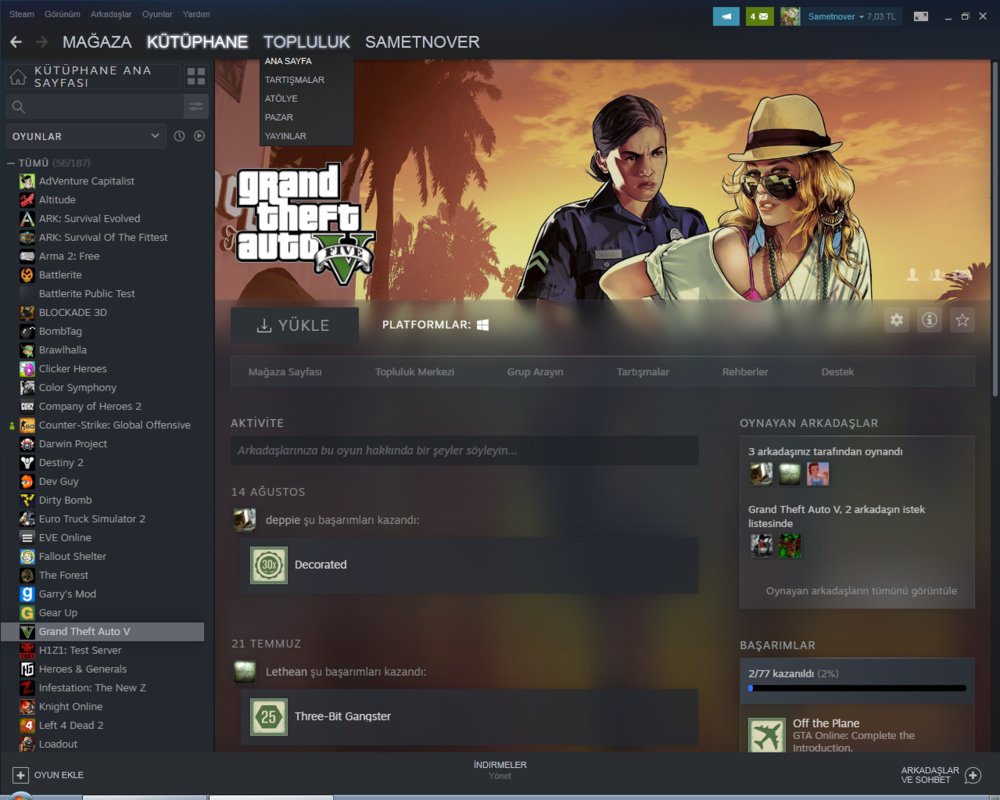Select PAZAR from the Topluluk menu
Viewport: 1000px width, 800px height.
click(x=279, y=117)
